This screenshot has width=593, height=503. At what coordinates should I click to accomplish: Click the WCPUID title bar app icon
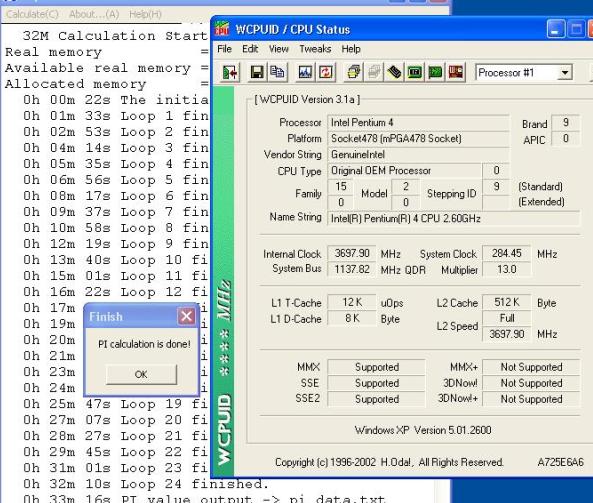pos(222,29)
